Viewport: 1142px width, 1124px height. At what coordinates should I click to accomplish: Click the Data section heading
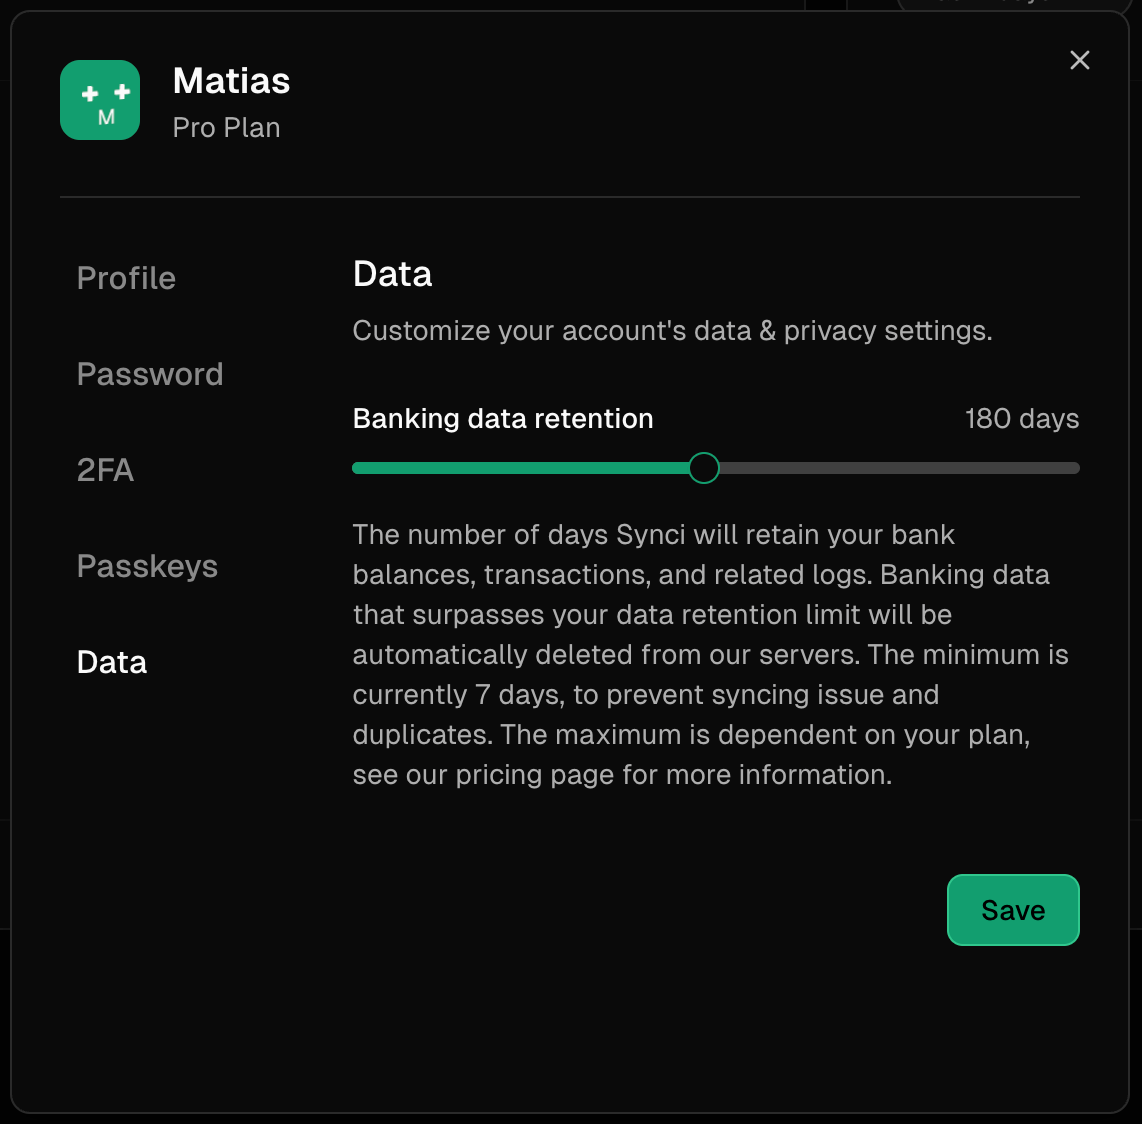pyautogui.click(x=393, y=274)
